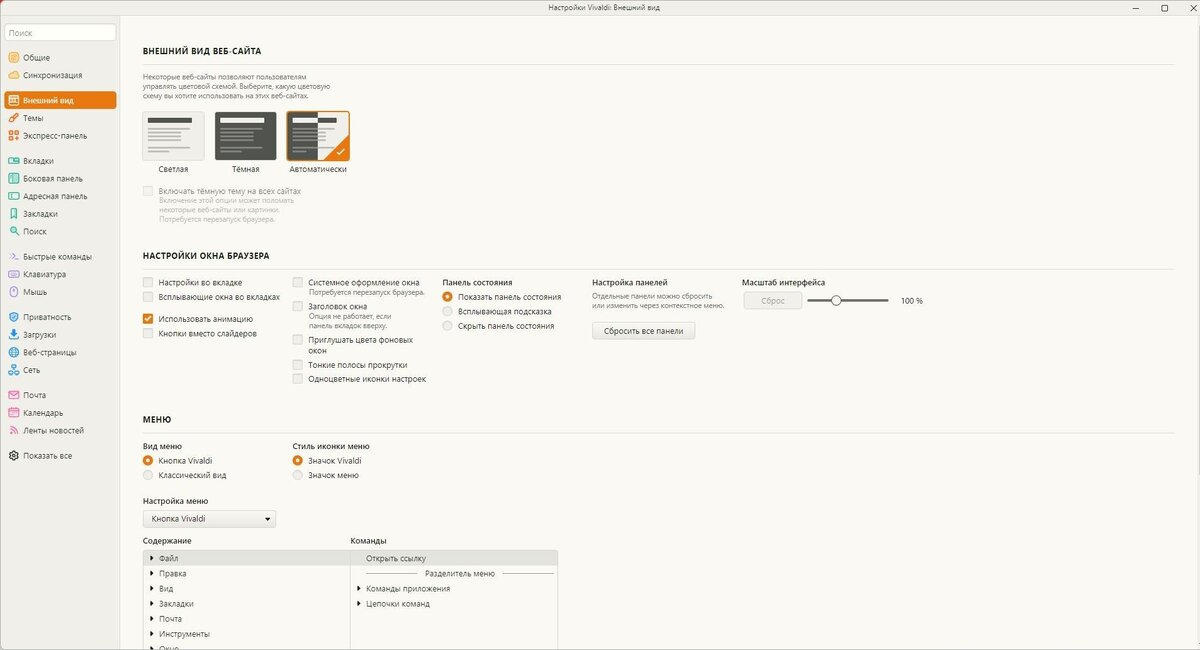Image resolution: width=1200 pixels, height=650 pixels.
Task: Check Приглушать цвета фоновых окон option
Action: 298,340
